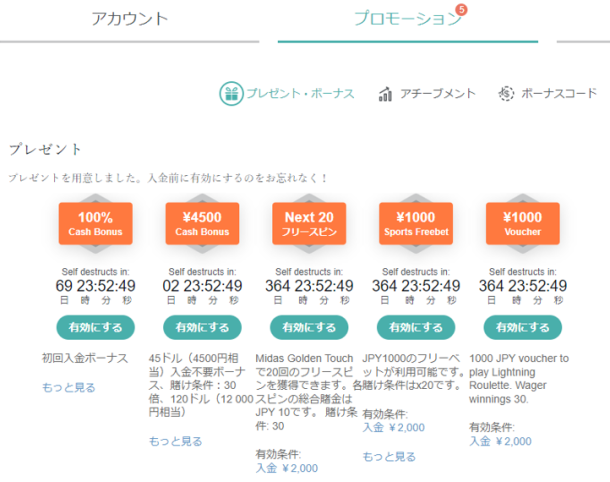The height and width of the screenshot is (482, 610).
Task: Click the プレゼント section heading
Action: [45, 149]
